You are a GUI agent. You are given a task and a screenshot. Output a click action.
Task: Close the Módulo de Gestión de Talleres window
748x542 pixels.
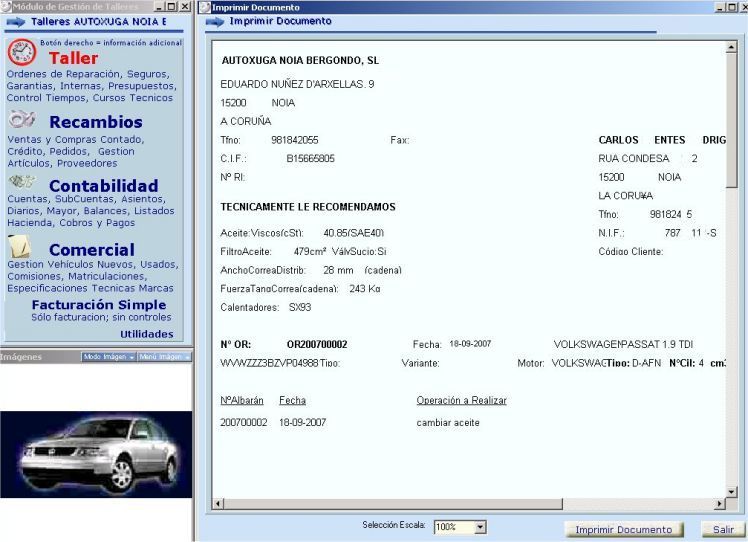tap(185, 7)
